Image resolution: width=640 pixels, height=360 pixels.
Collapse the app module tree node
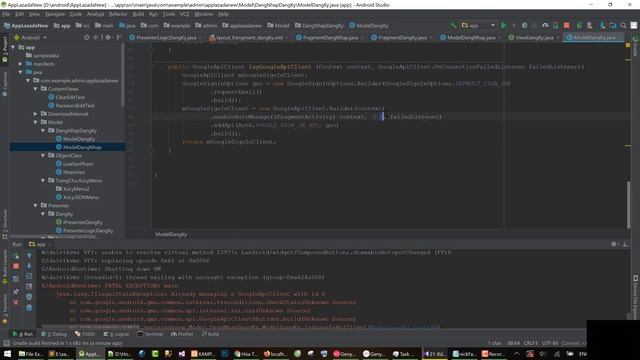(x=13, y=47)
